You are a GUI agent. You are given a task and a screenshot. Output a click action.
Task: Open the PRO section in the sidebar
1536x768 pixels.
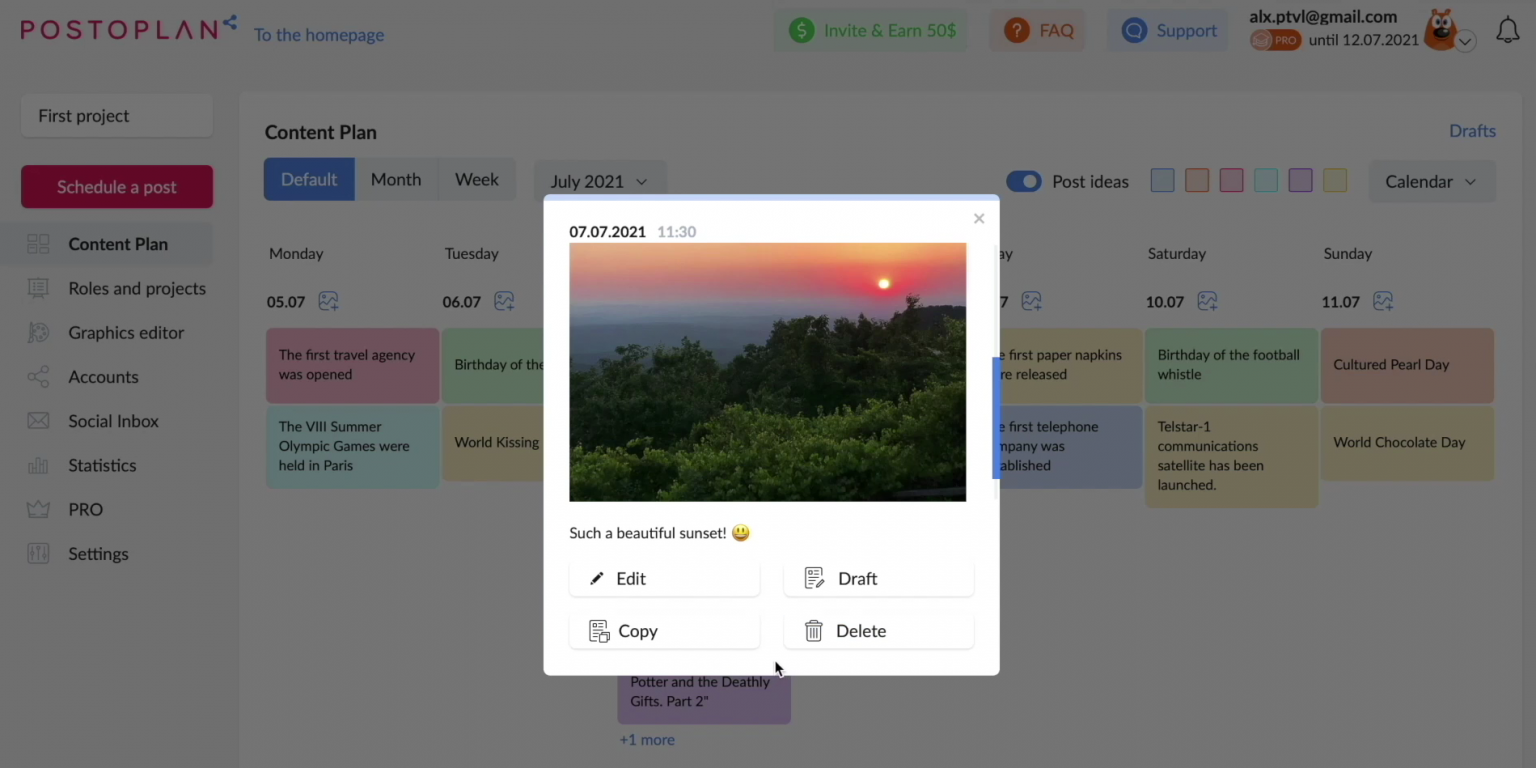85,509
